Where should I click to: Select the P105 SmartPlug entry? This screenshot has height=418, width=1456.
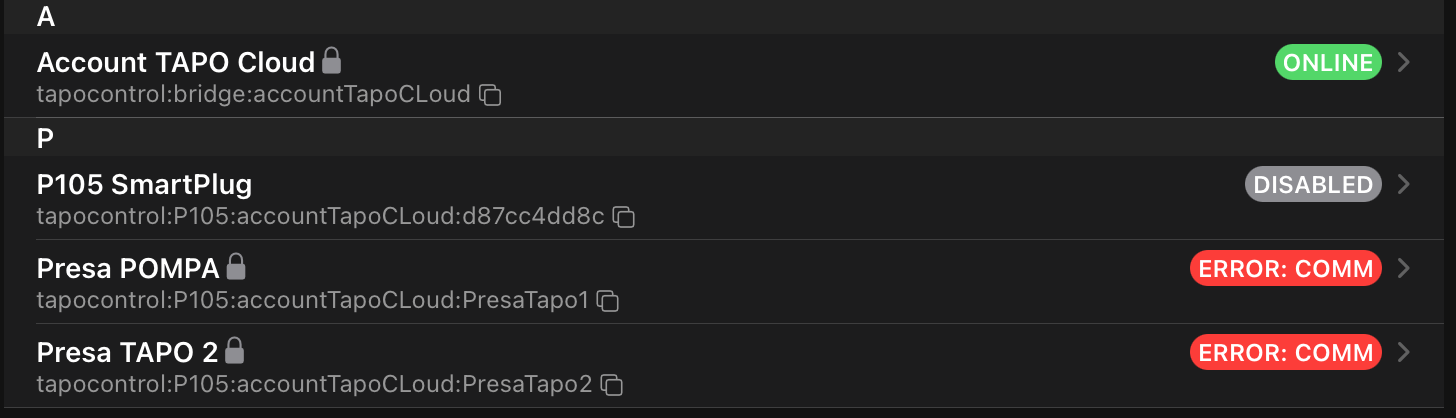tap(144, 185)
